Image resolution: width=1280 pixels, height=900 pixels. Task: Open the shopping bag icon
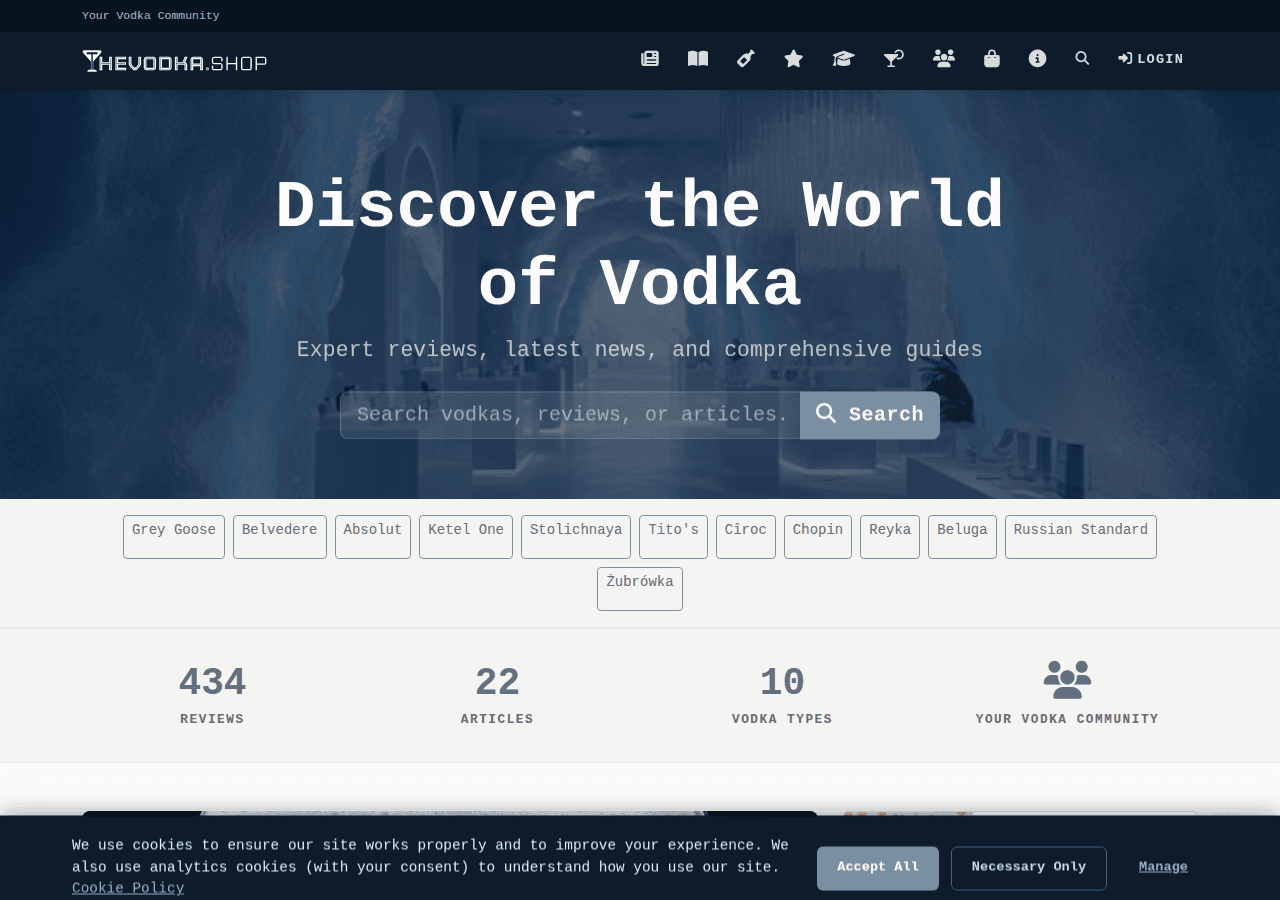tap(992, 59)
